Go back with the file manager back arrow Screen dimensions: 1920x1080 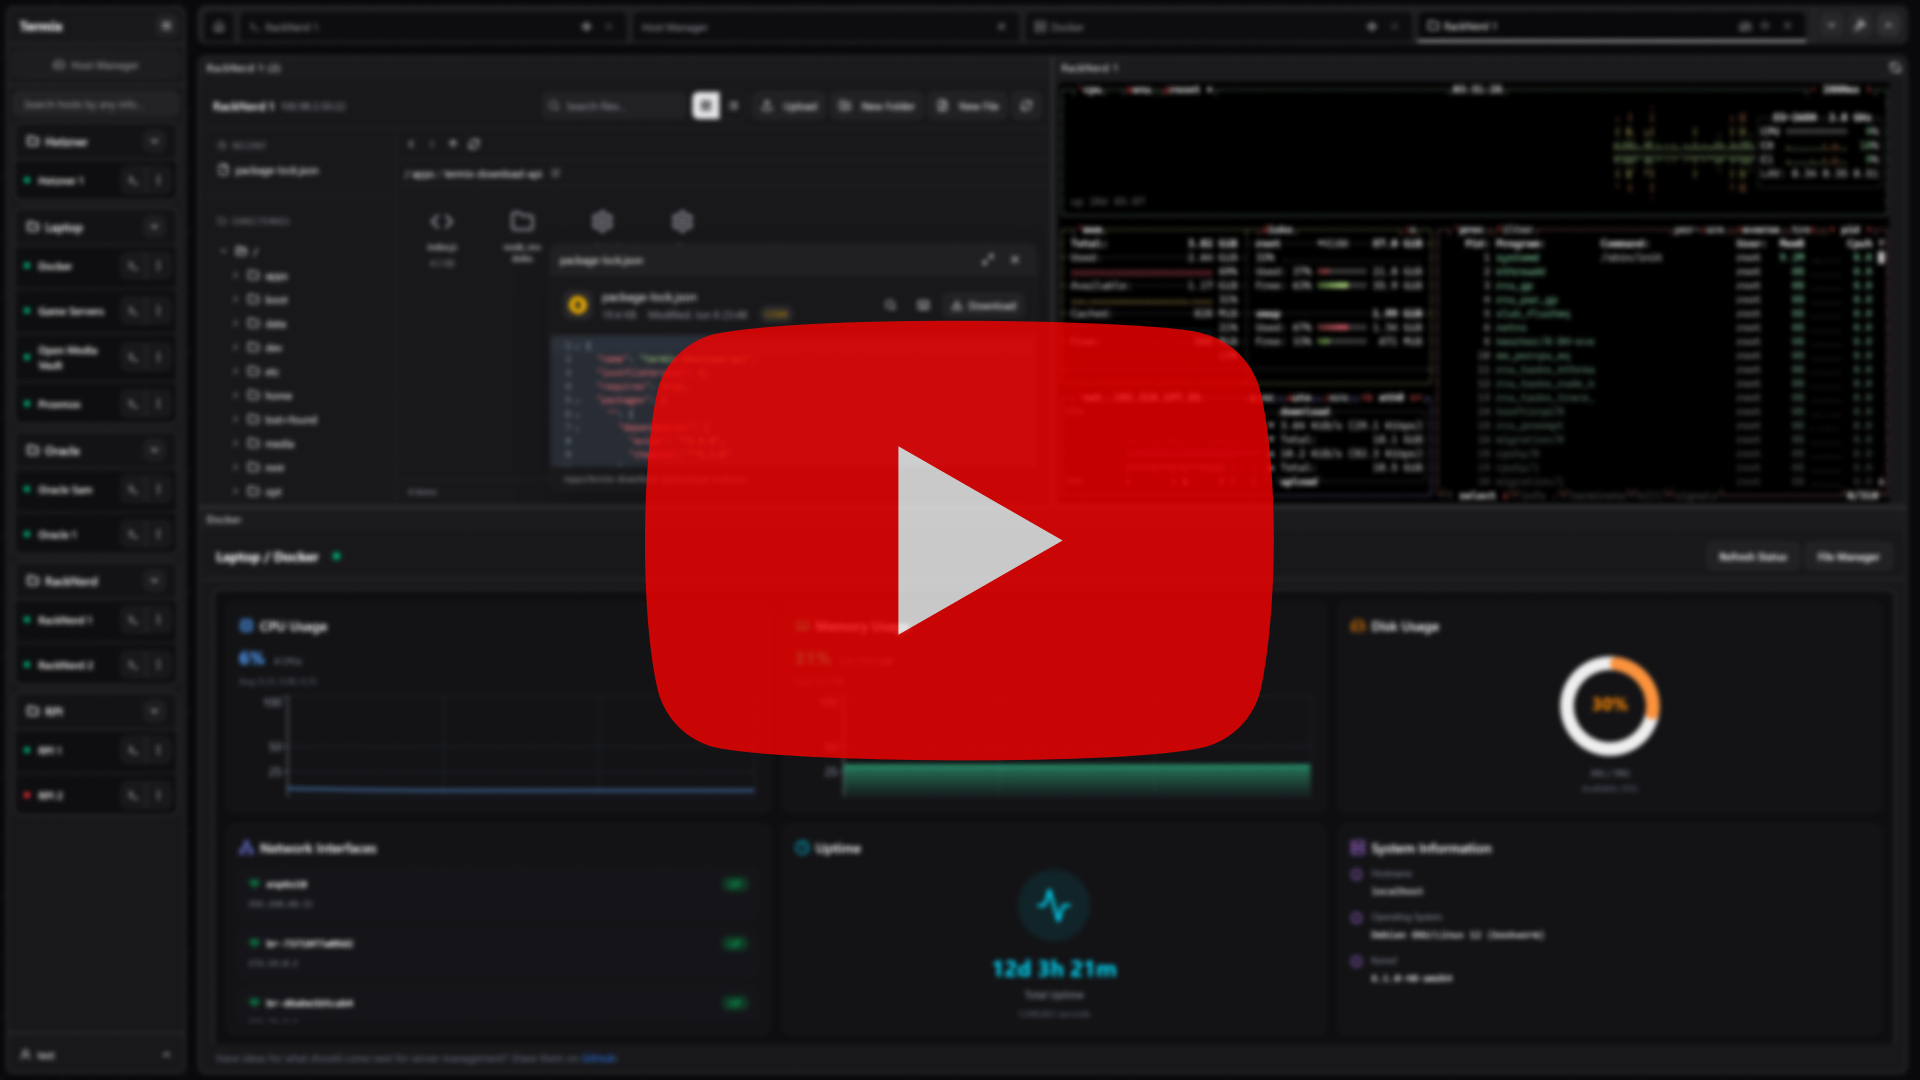click(x=411, y=144)
